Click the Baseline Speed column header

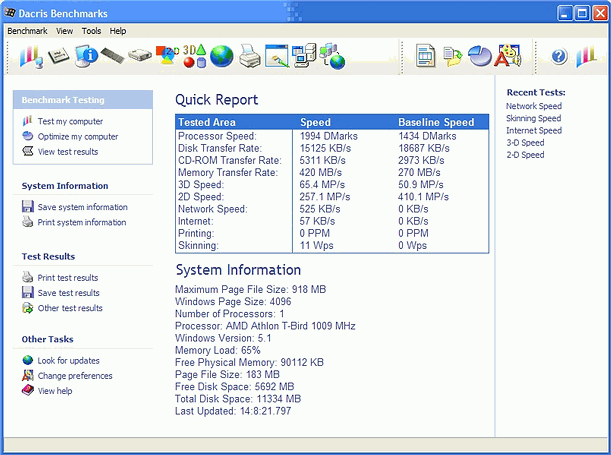pyautogui.click(x=436, y=122)
